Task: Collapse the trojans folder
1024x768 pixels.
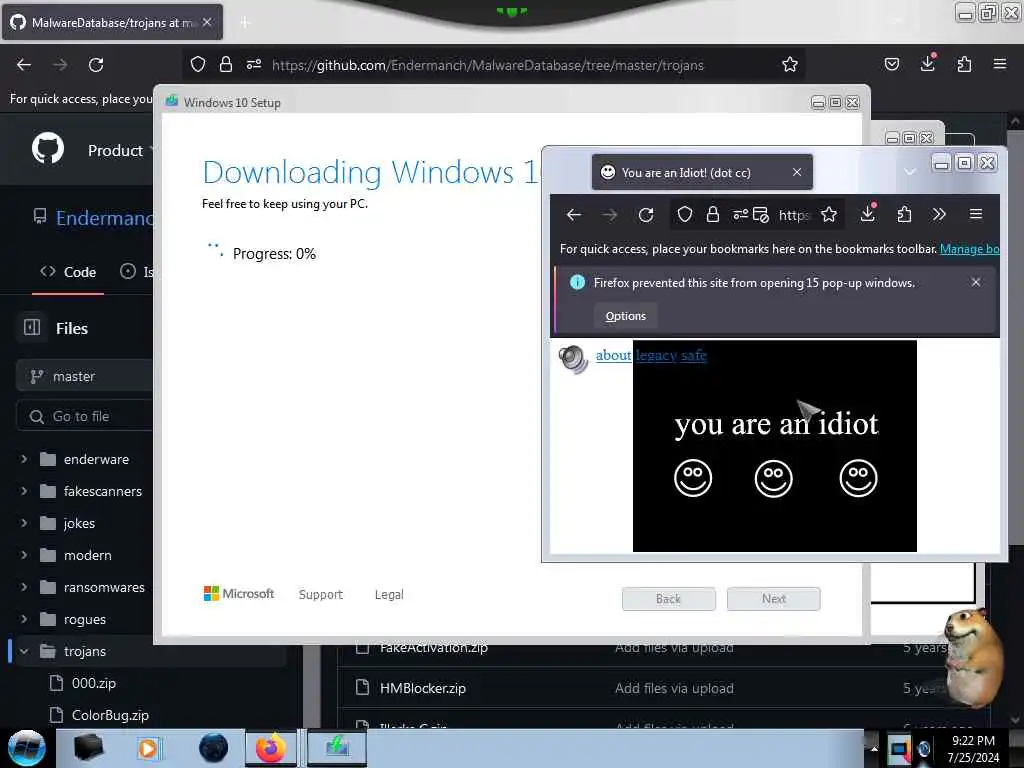Action: pos(24,651)
